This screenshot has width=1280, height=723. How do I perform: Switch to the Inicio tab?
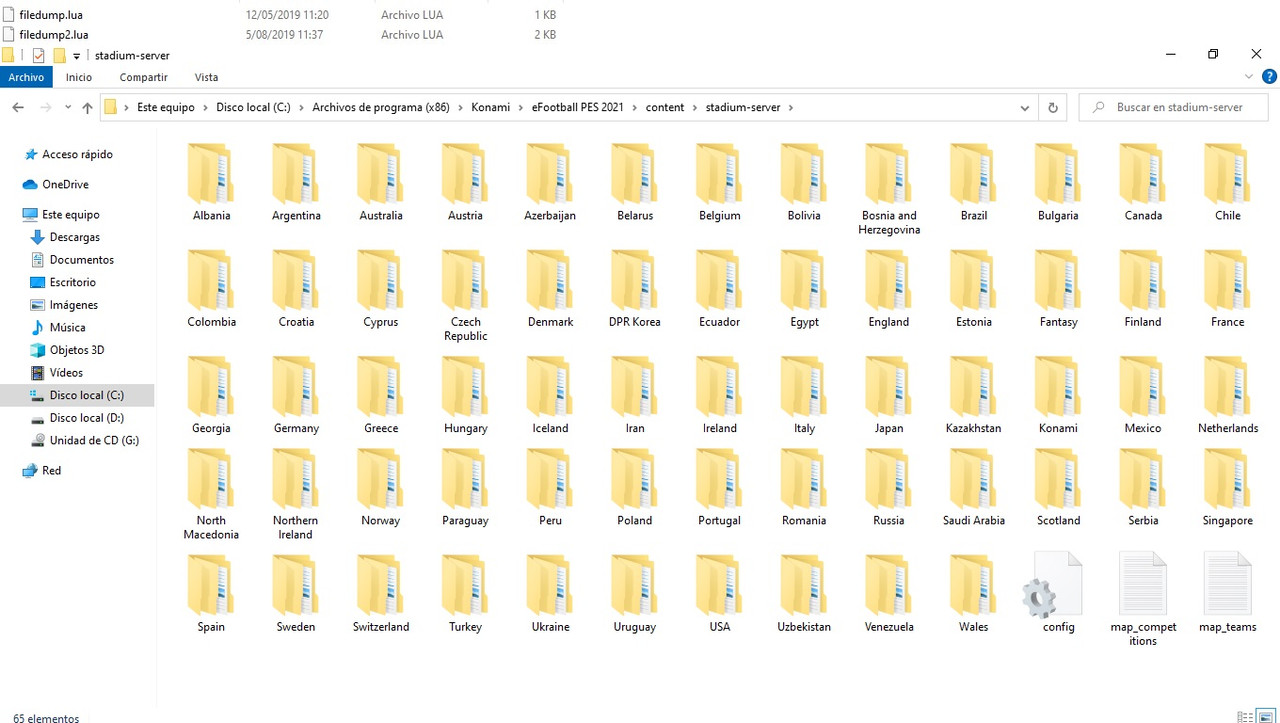[79, 77]
